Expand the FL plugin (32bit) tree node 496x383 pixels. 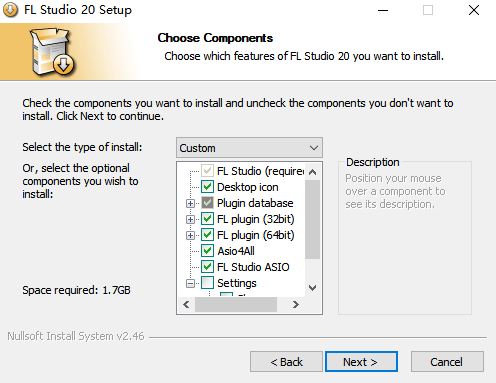click(x=190, y=219)
